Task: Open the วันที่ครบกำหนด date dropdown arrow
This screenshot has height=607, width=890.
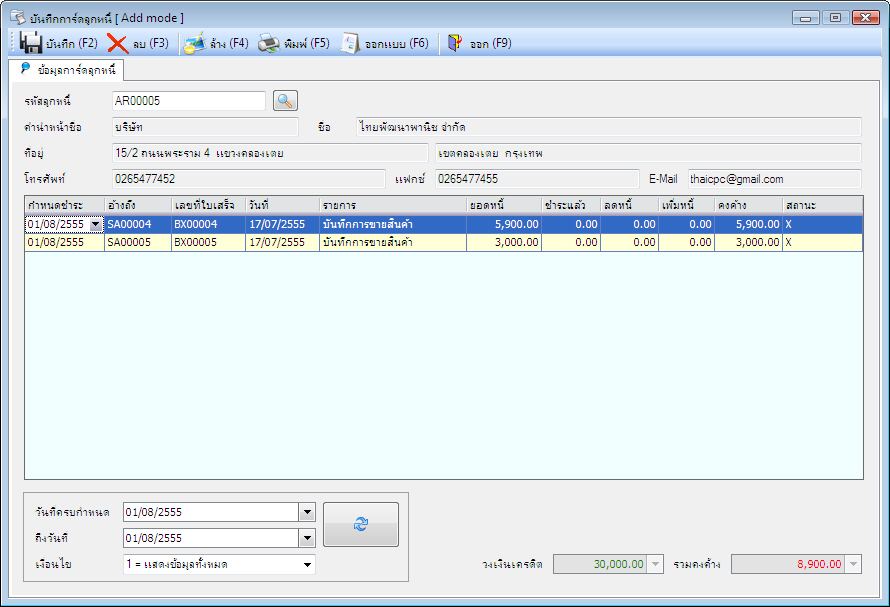Action: coord(307,512)
